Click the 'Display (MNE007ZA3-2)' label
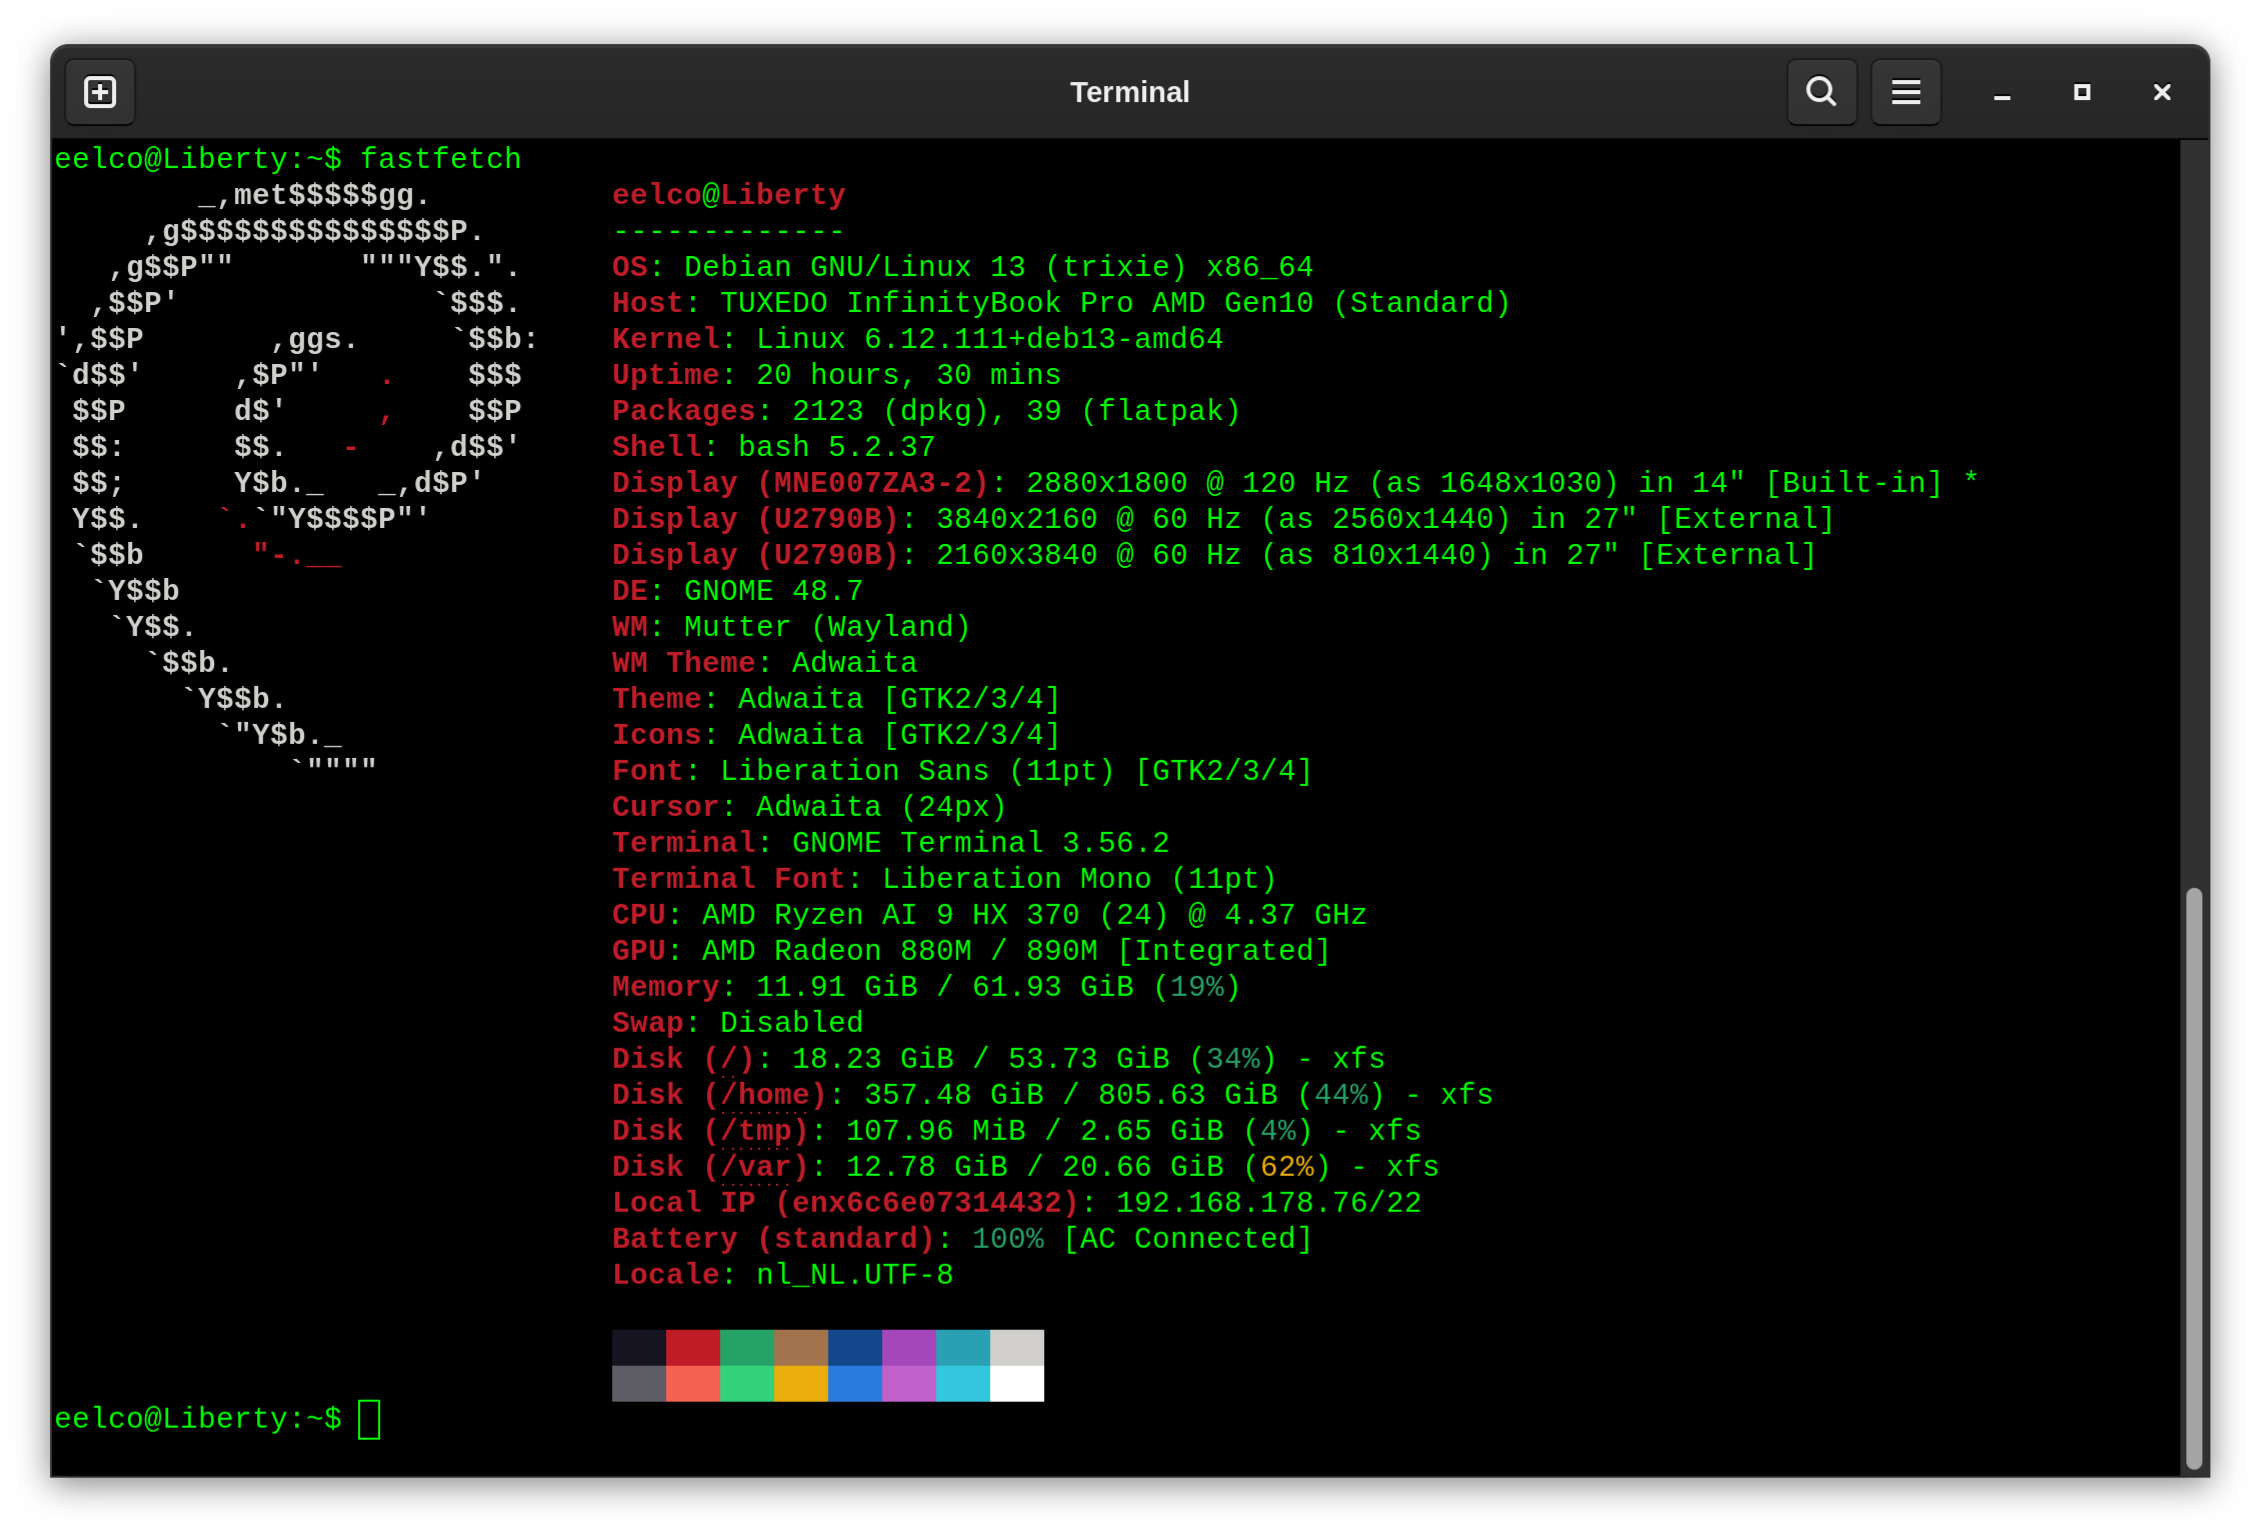2260x1534 pixels. (x=800, y=483)
